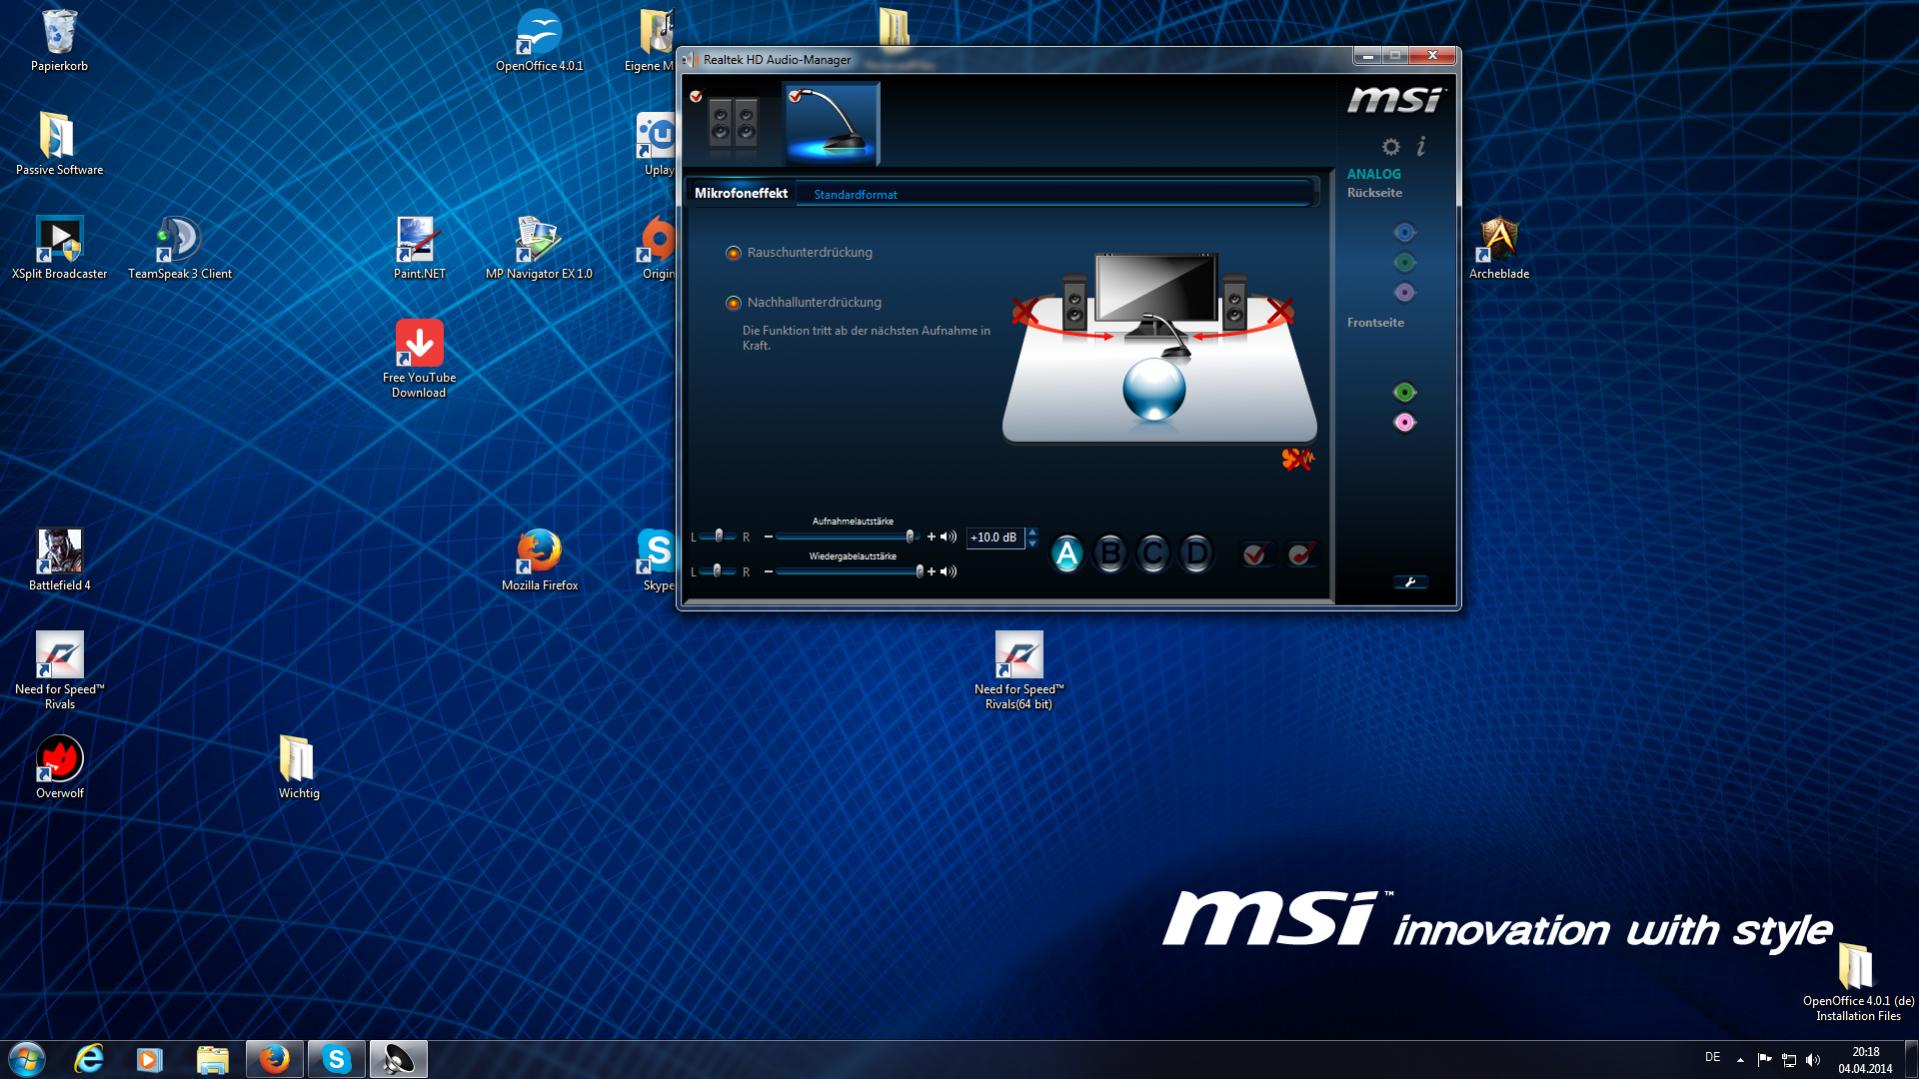Decrease microphone boost with down arrow
This screenshot has width=1919, height=1079.
click(x=1032, y=543)
